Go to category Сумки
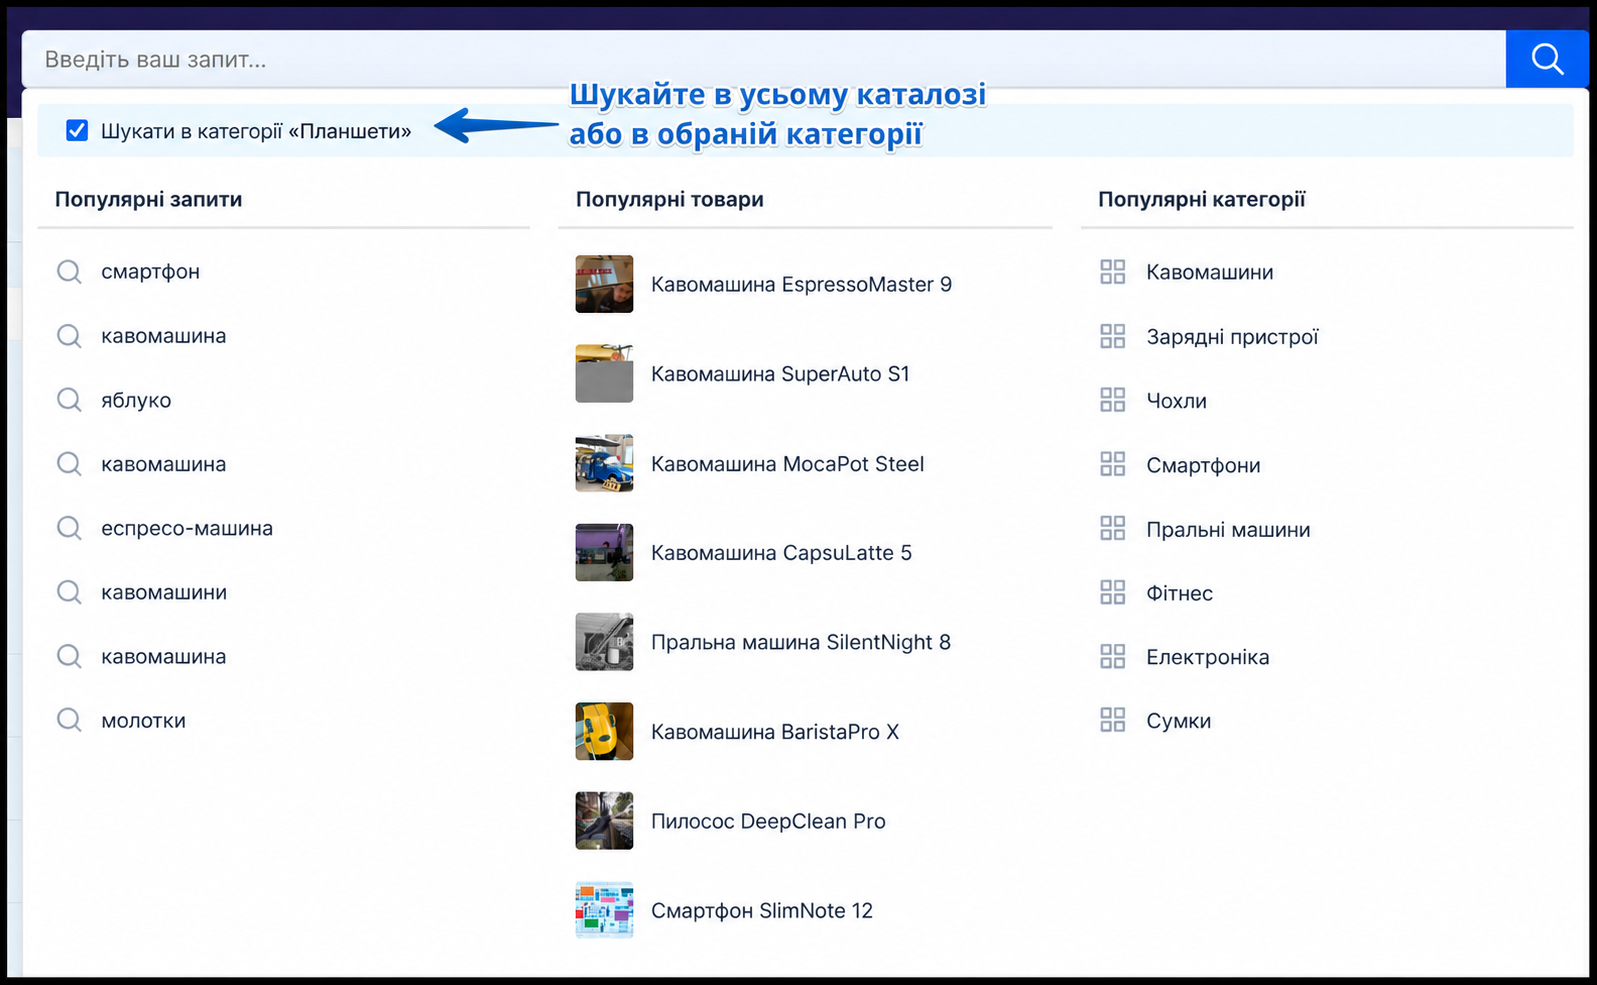 [x=1178, y=721]
